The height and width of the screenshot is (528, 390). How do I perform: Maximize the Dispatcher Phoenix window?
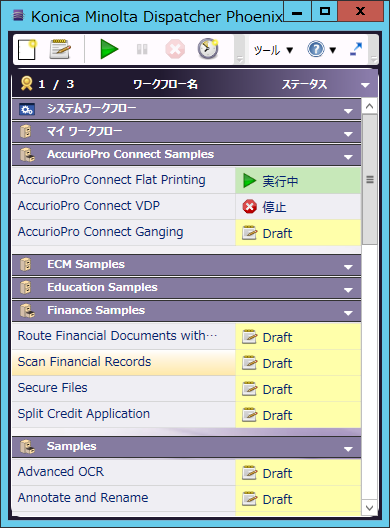point(325,11)
